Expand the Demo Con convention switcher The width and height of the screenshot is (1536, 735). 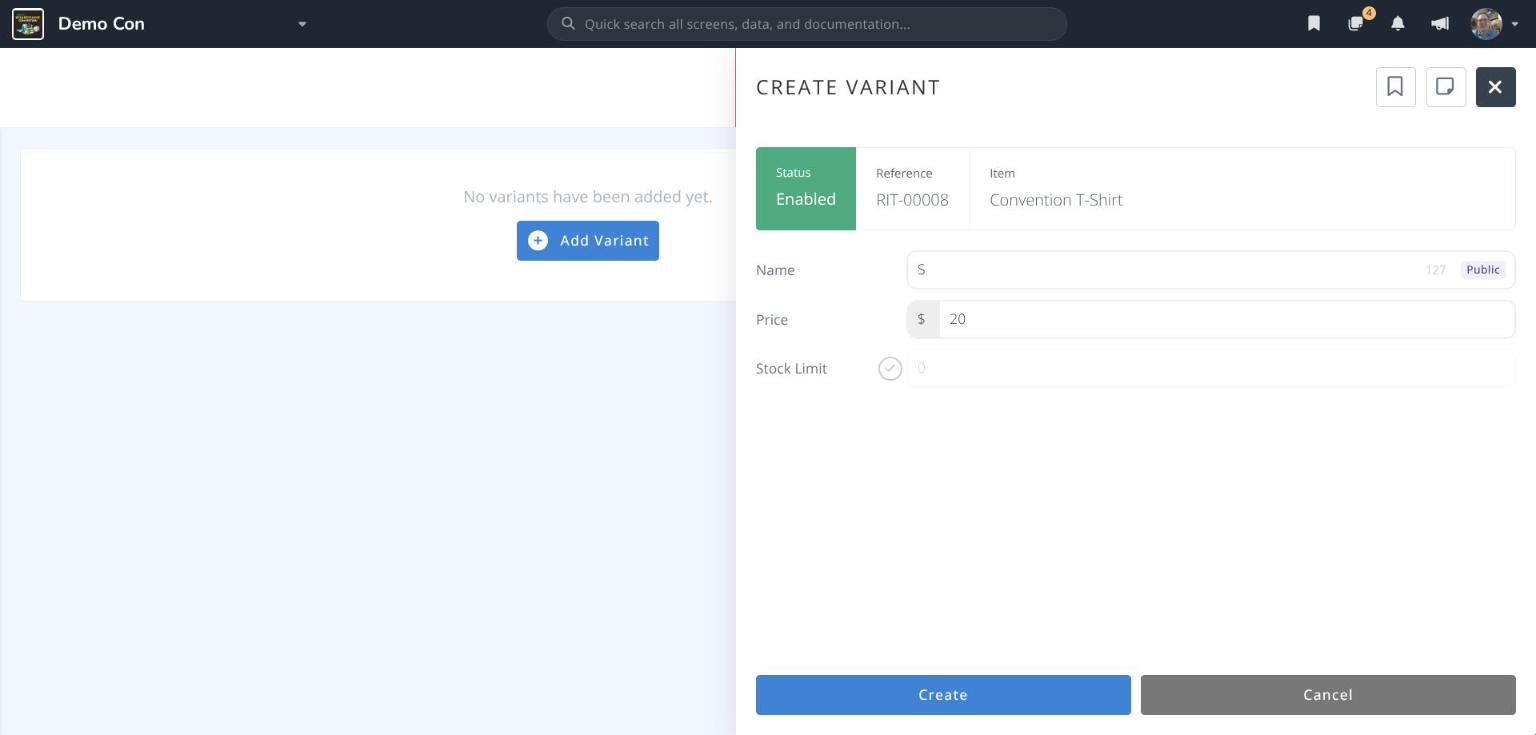pos(302,24)
